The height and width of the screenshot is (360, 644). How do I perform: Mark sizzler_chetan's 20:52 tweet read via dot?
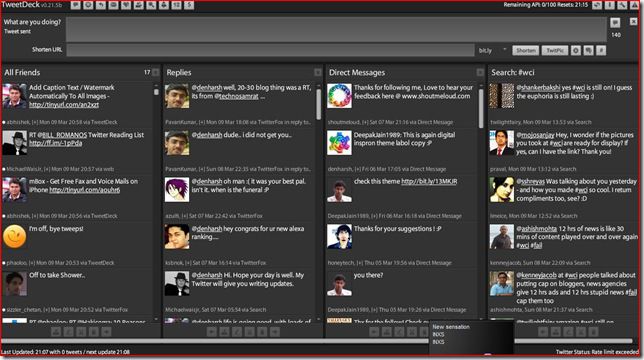[x=4, y=310]
